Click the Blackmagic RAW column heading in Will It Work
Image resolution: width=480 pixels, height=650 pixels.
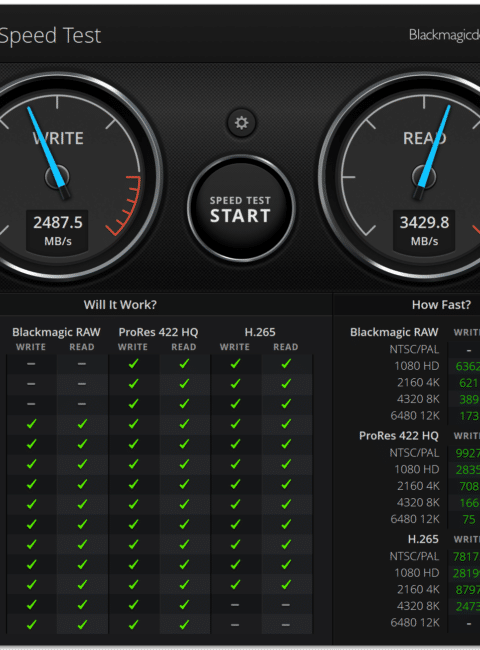(x=56, y=332)
